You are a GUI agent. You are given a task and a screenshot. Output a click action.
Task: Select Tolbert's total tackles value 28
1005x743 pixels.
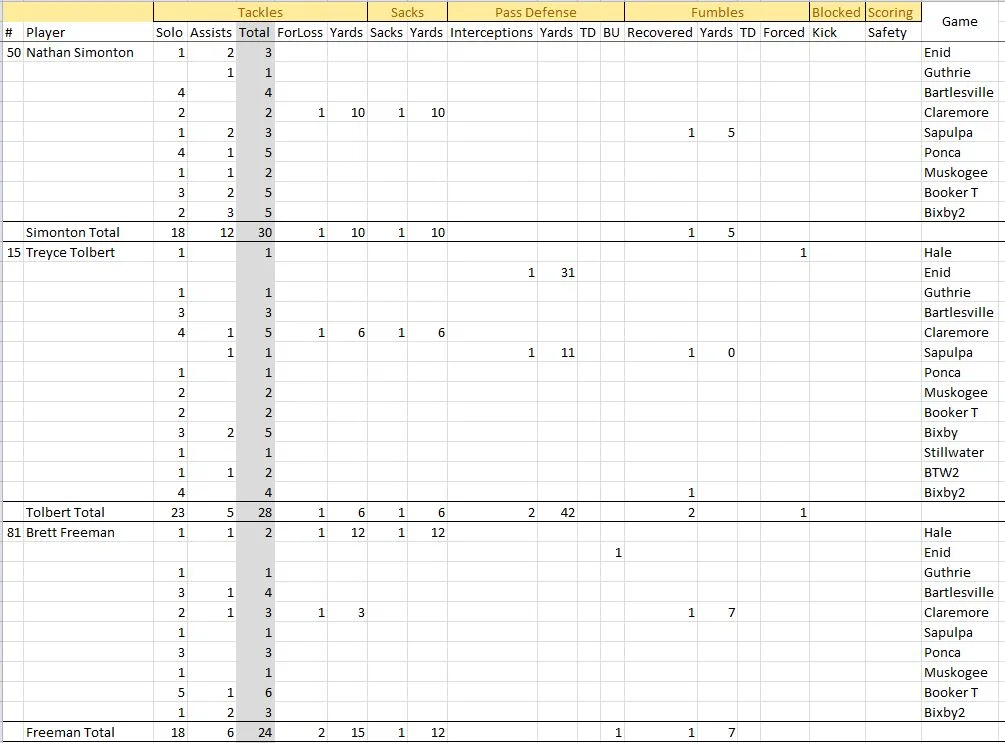[255, 513]
